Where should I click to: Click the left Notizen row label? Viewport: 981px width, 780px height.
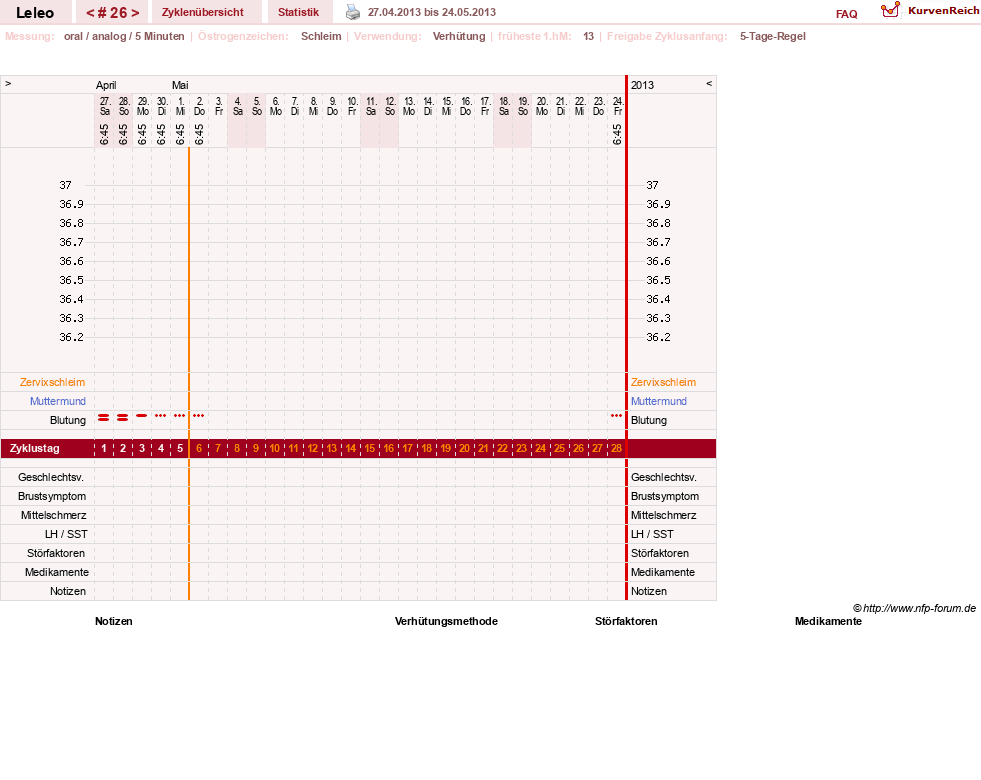pyautogui.click(x=68, y=591)
